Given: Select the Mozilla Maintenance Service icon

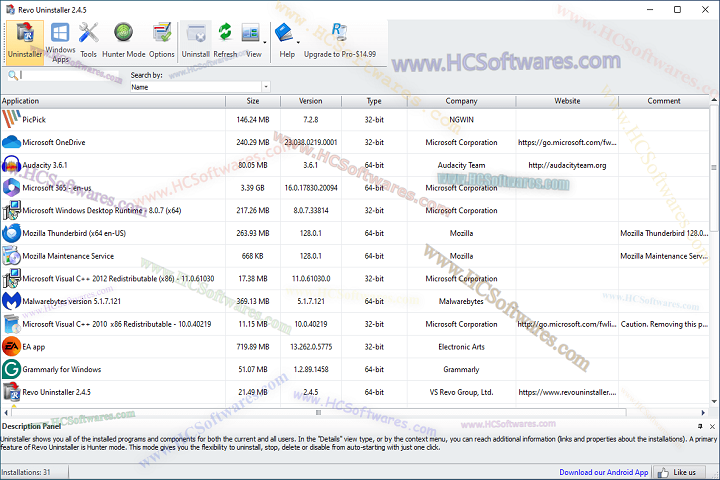Looking at the screenshot, I should tap(11, 256).
